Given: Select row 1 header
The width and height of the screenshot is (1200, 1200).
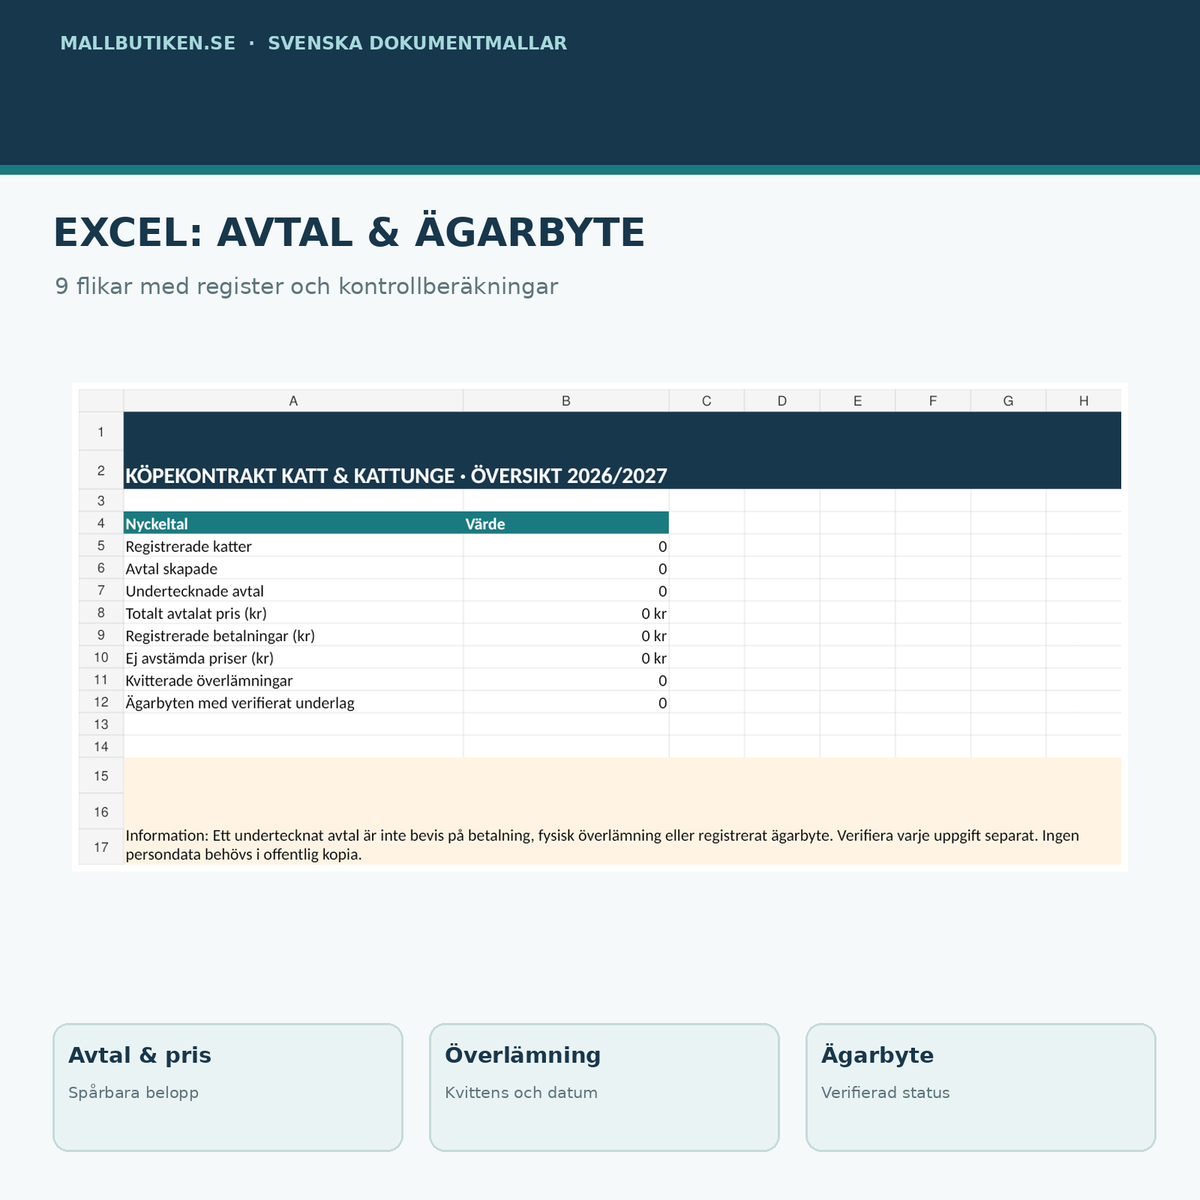Looking at the screenshot, I should click(101, 431).
